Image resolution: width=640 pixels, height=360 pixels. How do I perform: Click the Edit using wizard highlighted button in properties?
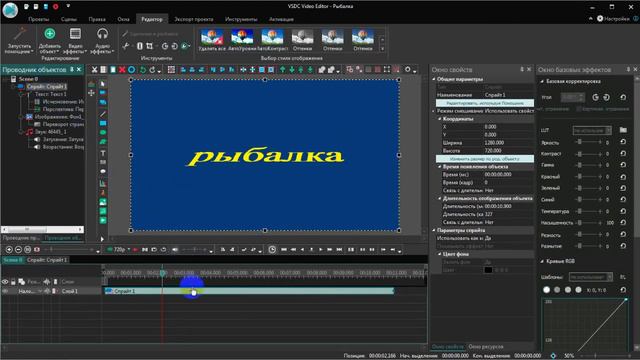pyautogui.click(x=484, y=103)
